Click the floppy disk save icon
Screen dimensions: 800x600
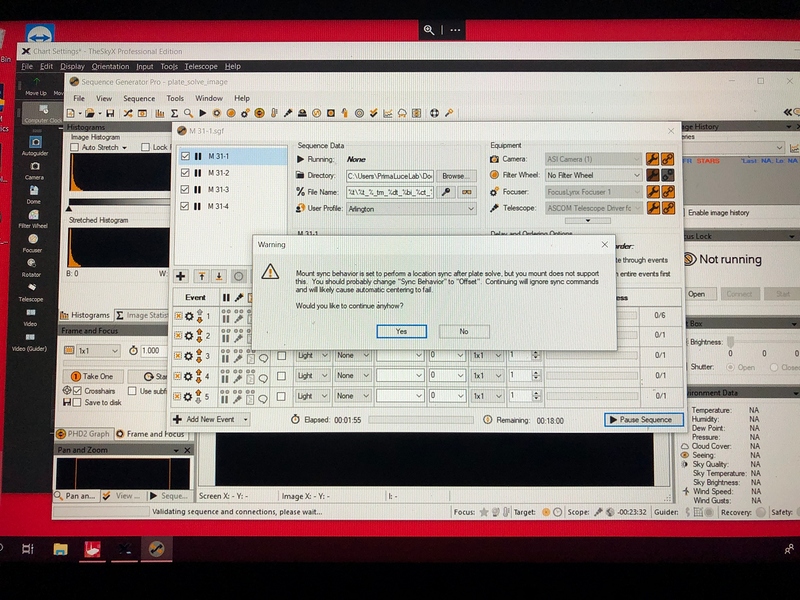click(x=110, y=113)
